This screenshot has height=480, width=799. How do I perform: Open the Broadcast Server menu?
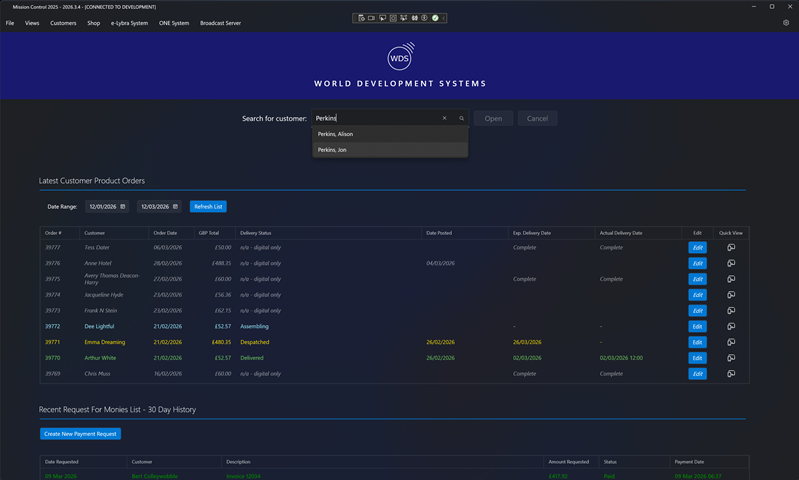[220, 22]
